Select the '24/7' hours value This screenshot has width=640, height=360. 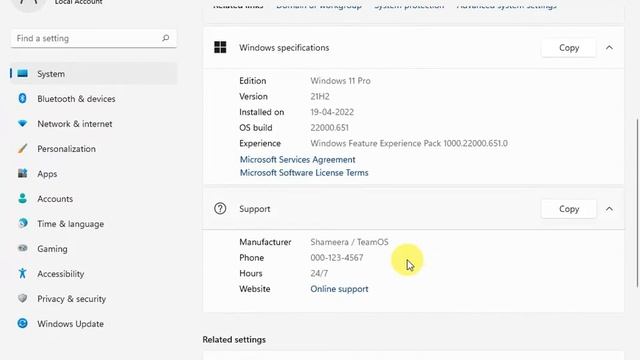click(319, 273)
